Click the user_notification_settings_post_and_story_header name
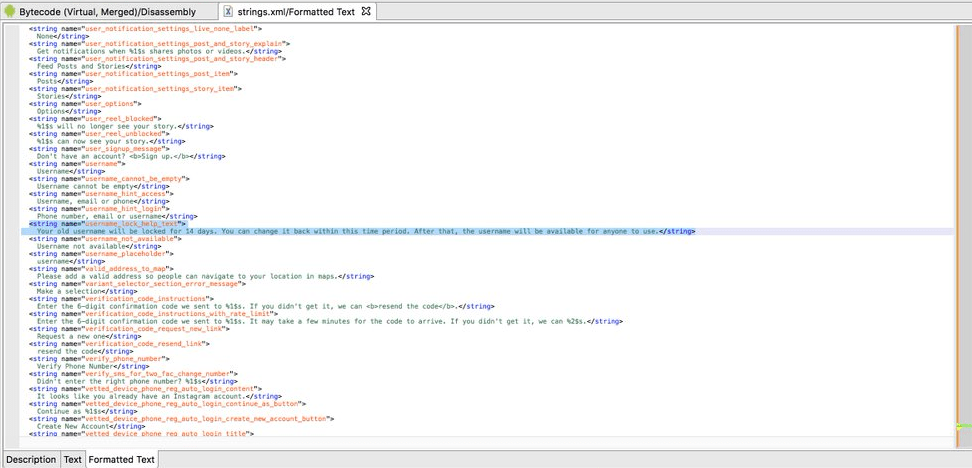The width and height of the screenshot is (972, 468). tap(182, 58)
